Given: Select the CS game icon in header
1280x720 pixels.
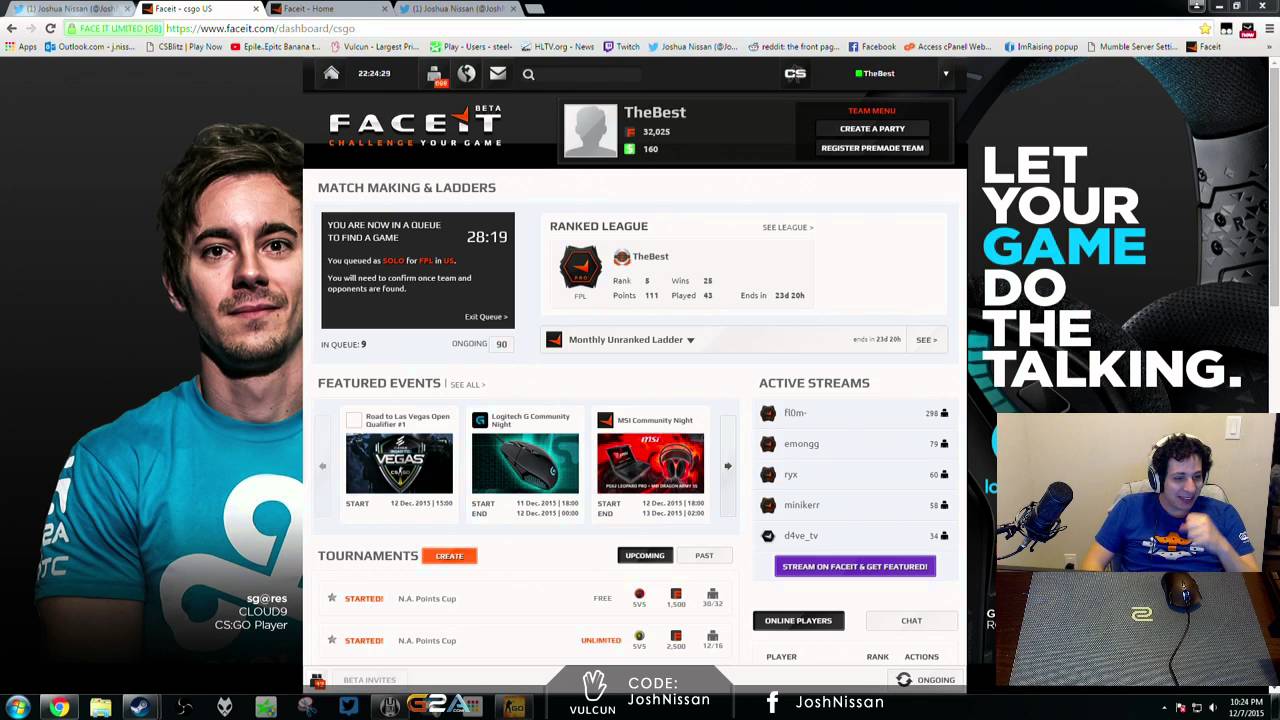Looking at the screenshot, I should click(x=795, y=73).
